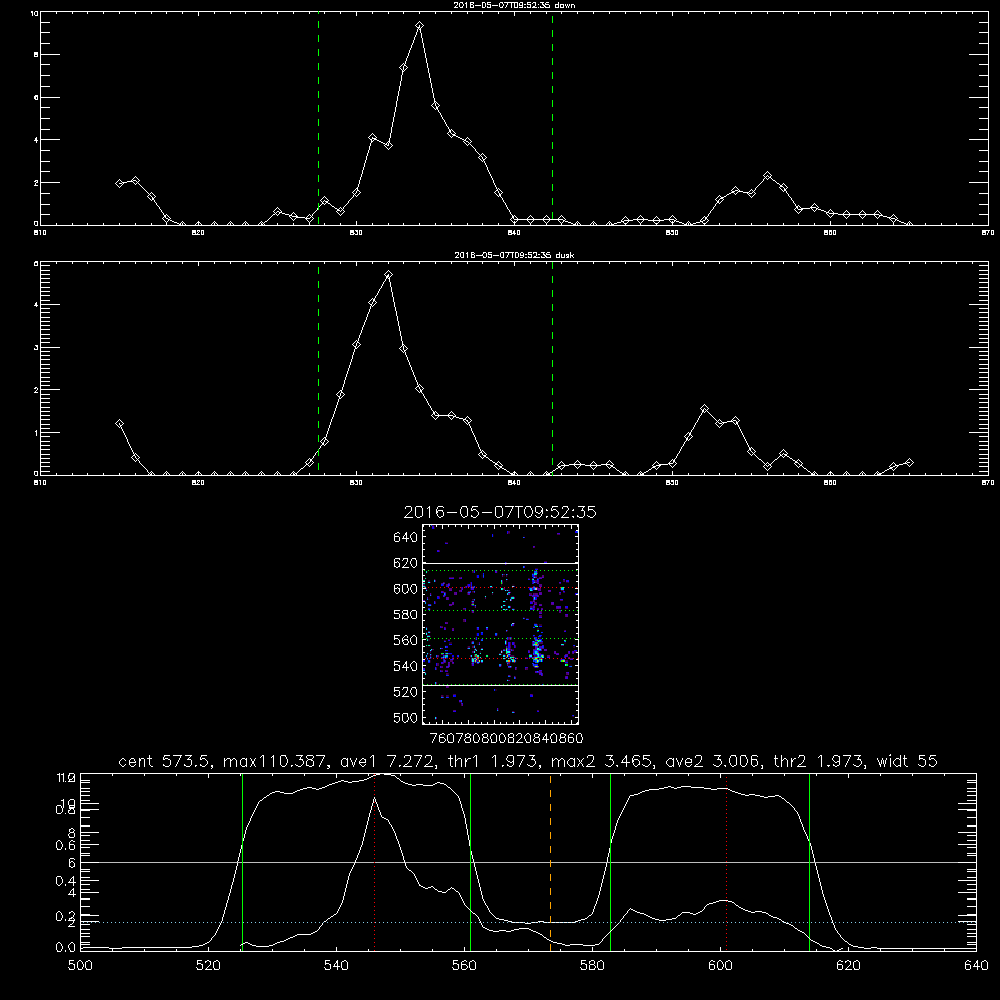This screenshot has height=1000, width=1000.
Task: Select the first diamond marker in dusk plot
Action: click(x=119, y=423)
